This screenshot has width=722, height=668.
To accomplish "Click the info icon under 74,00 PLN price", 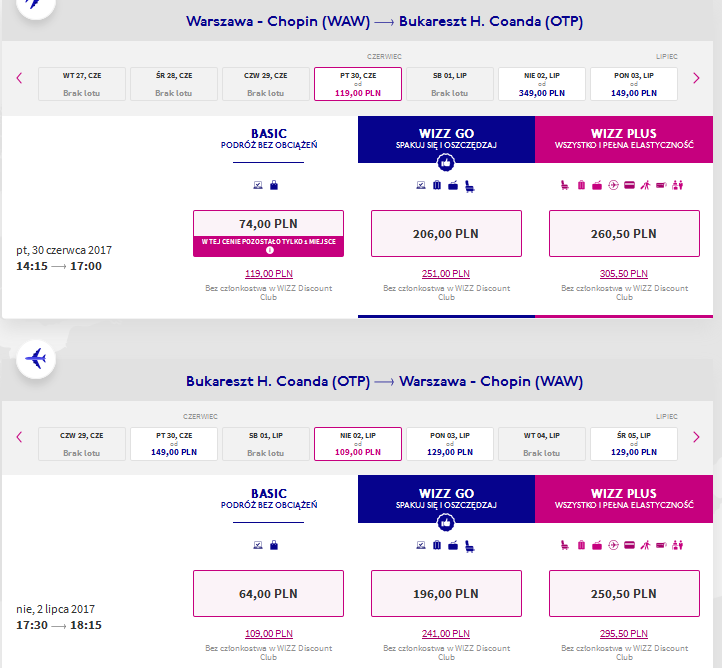I will click(270, 250).
